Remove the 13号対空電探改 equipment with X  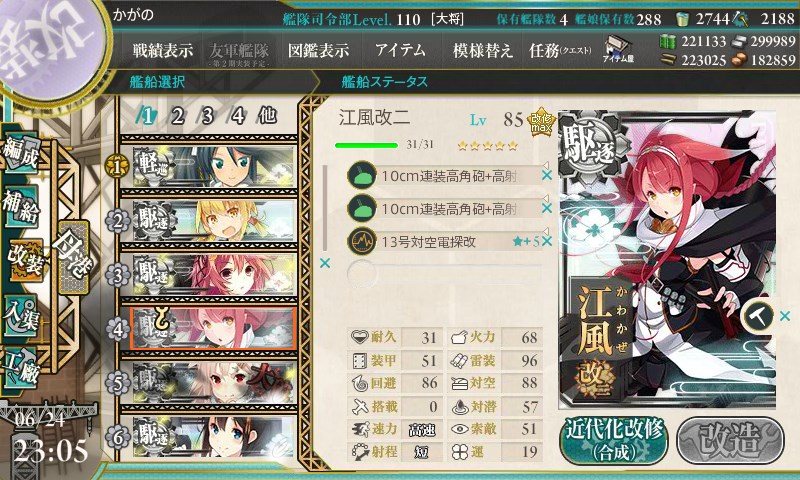[x=546, y=241]
